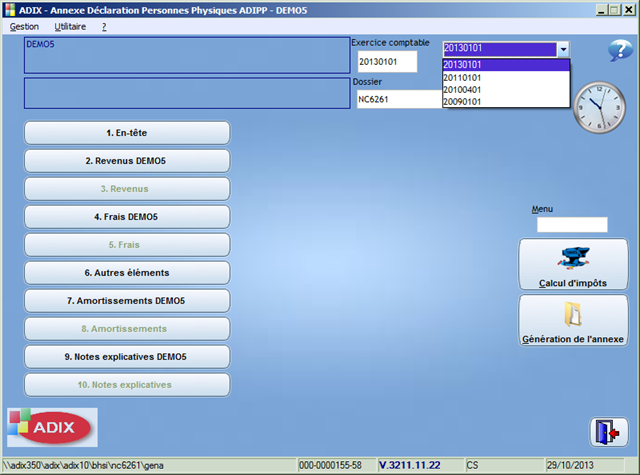Click the Dossier label
This screenshot has width=640, height=475.
tap(367, 82)
